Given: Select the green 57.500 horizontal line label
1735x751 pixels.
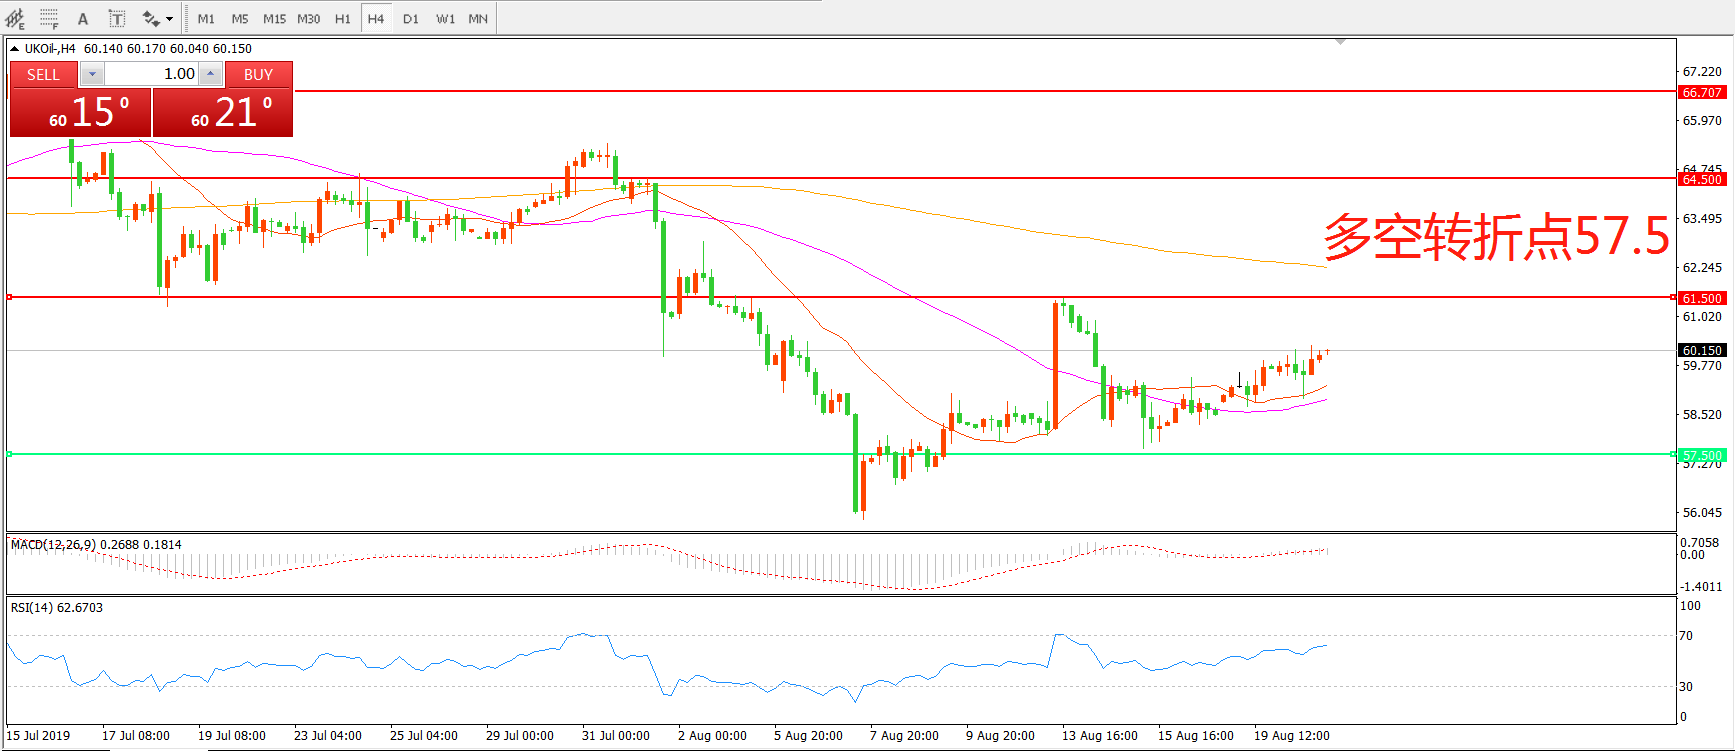Looking at the screenshot, I should tap(1701, 455).
